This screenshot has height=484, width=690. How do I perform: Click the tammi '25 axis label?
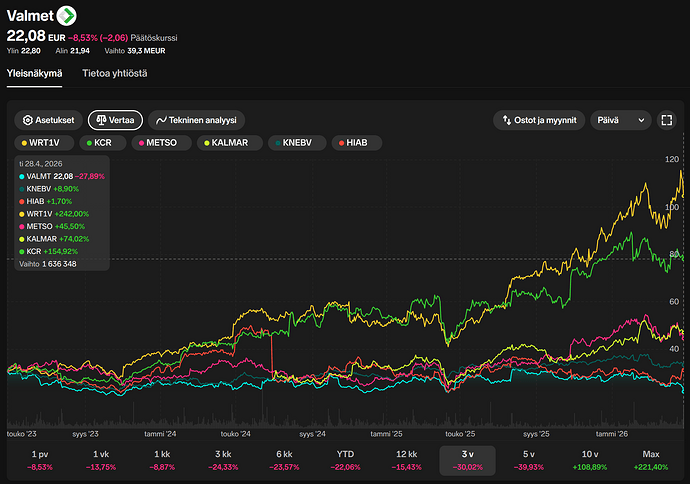coord(386,434)
